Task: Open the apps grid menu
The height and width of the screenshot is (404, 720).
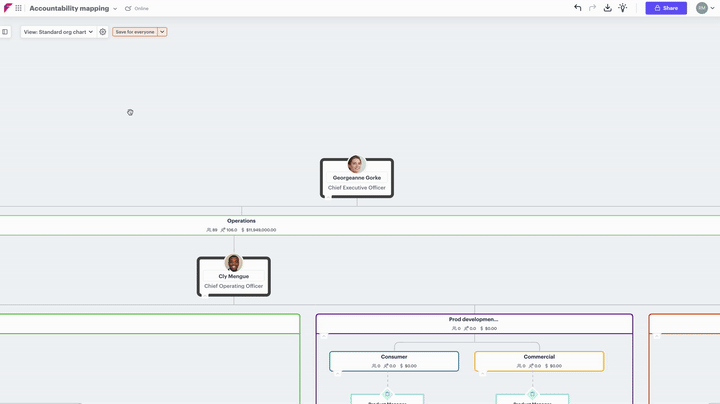Action: pyautogui.click(x=18, y=8)
